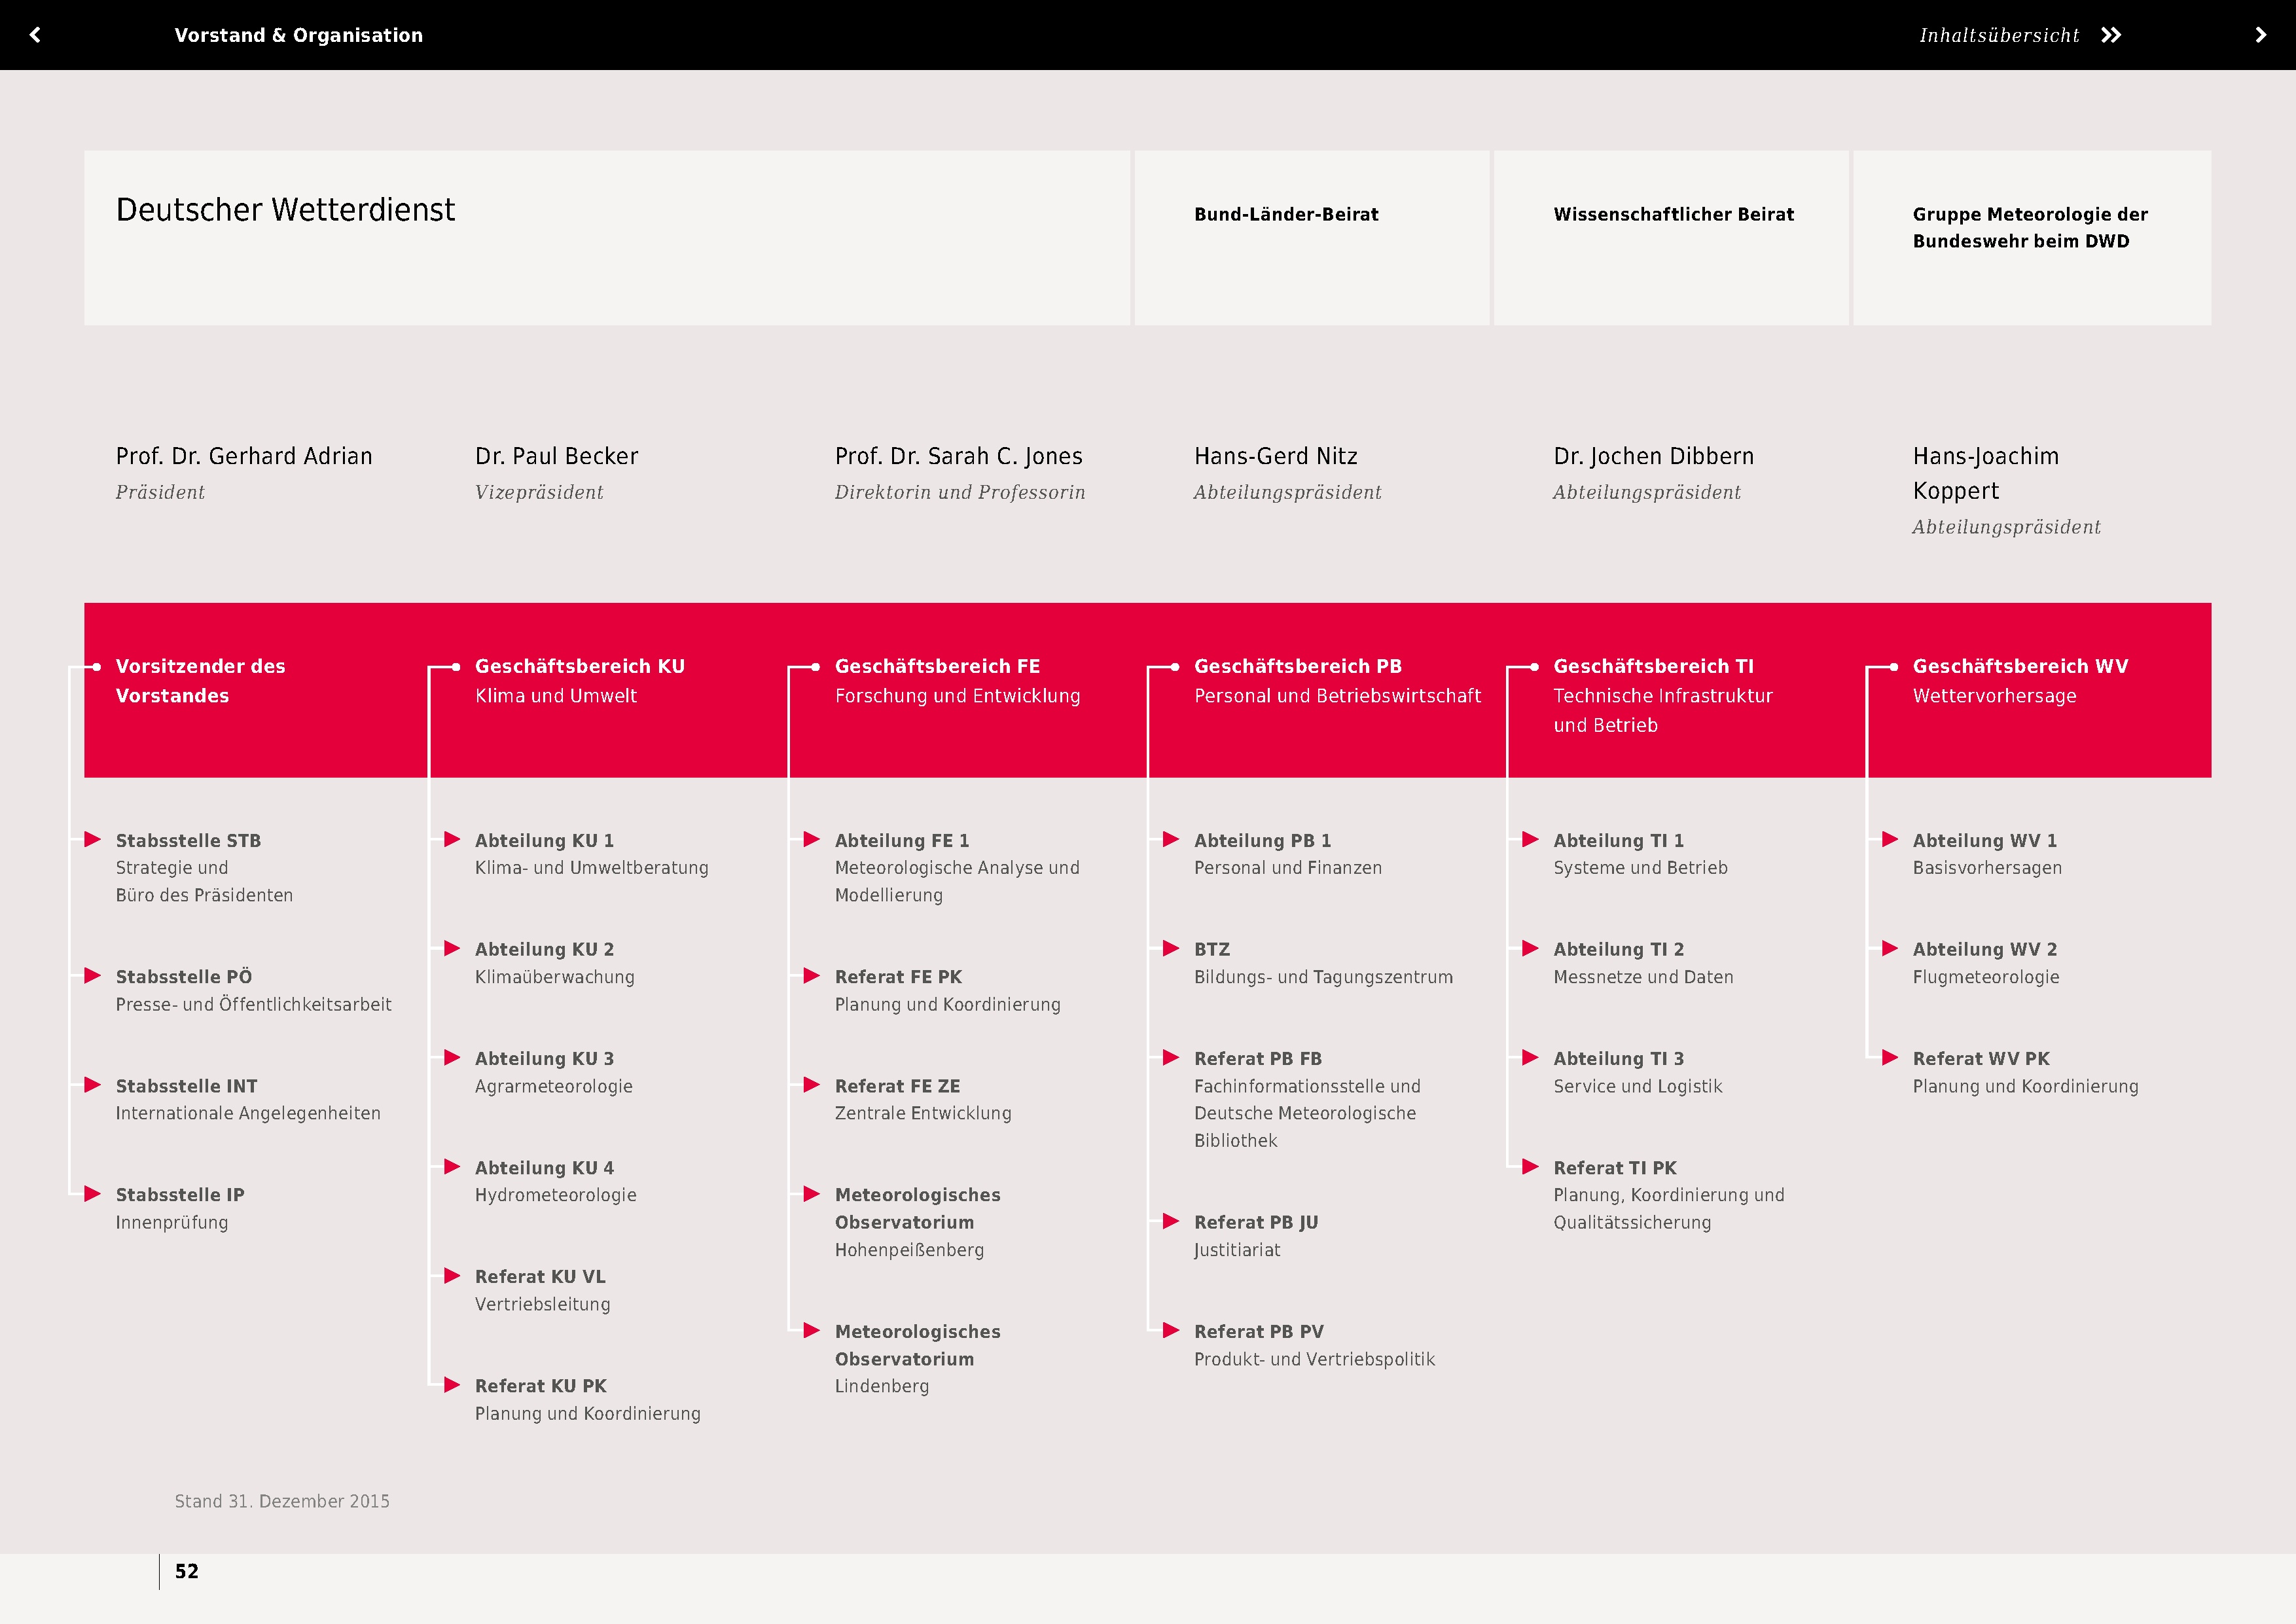Click the Presse- und Öffentlichkeitsarbeit text
The image size is (2296, 1624).
(253, 1004)
